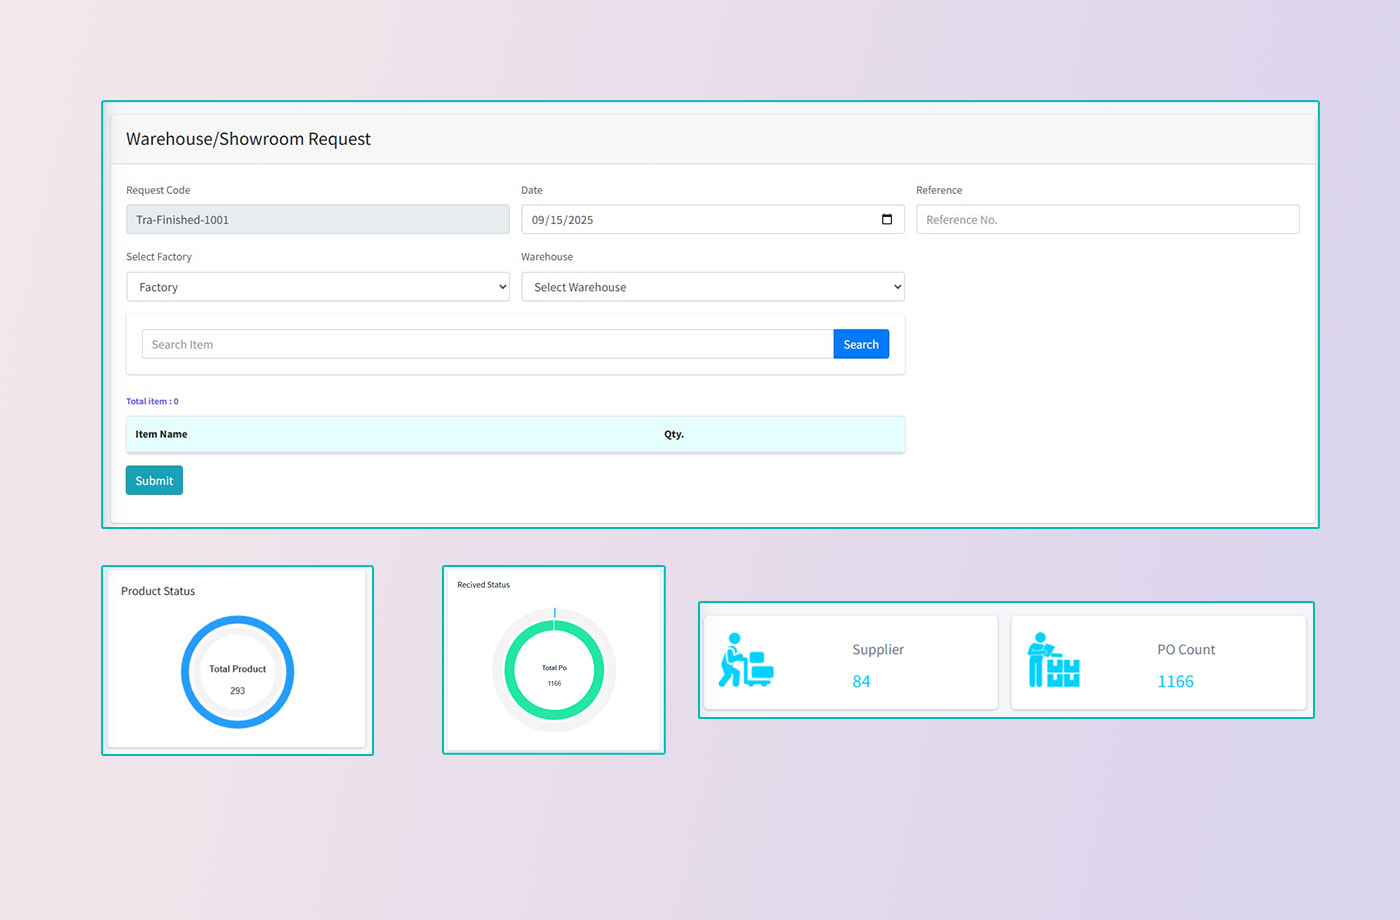1400x920 pixels.
Task: Click the PO Count value 1166
Action: [1175, 681]
